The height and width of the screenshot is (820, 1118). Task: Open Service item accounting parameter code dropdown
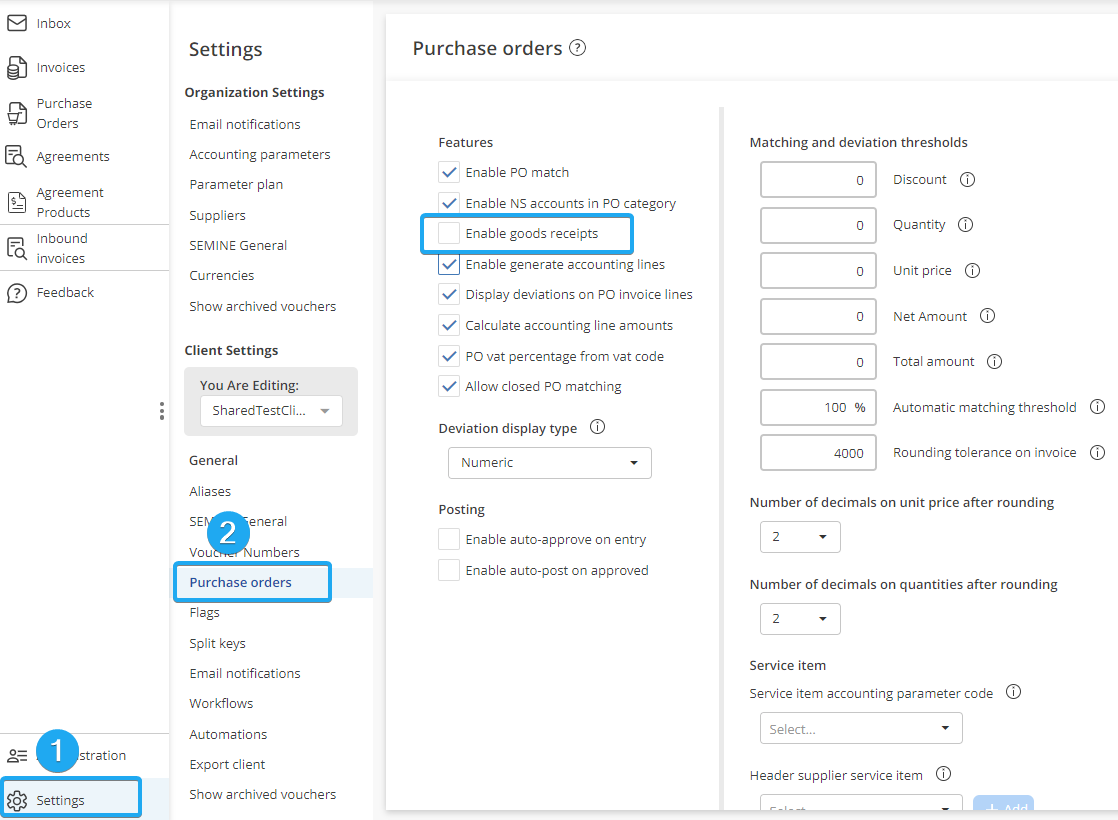(861, 729)
